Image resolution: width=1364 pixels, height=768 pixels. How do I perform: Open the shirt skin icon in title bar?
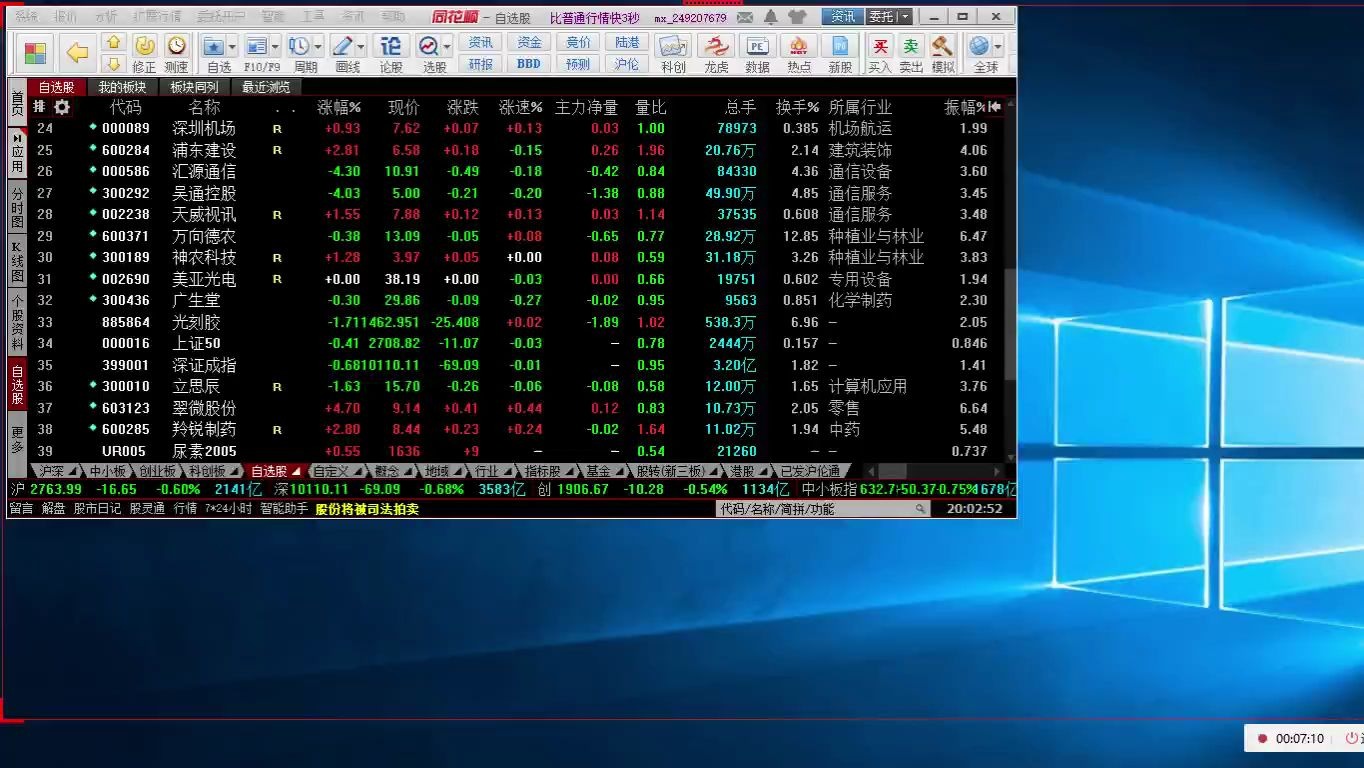tap(797, 17)
